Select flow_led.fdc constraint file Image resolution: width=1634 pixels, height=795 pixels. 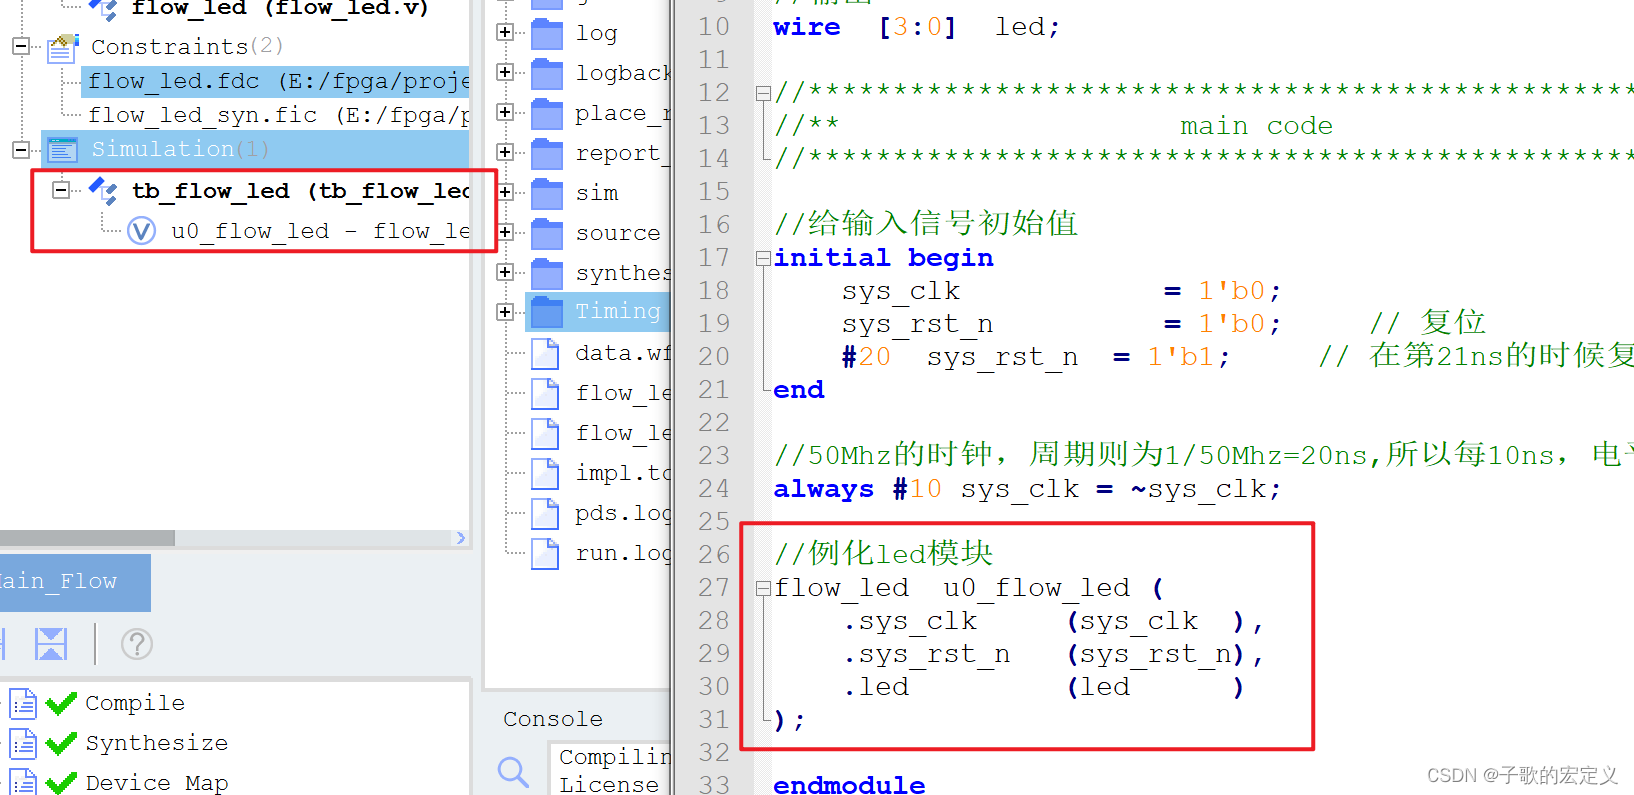[275, 81]
